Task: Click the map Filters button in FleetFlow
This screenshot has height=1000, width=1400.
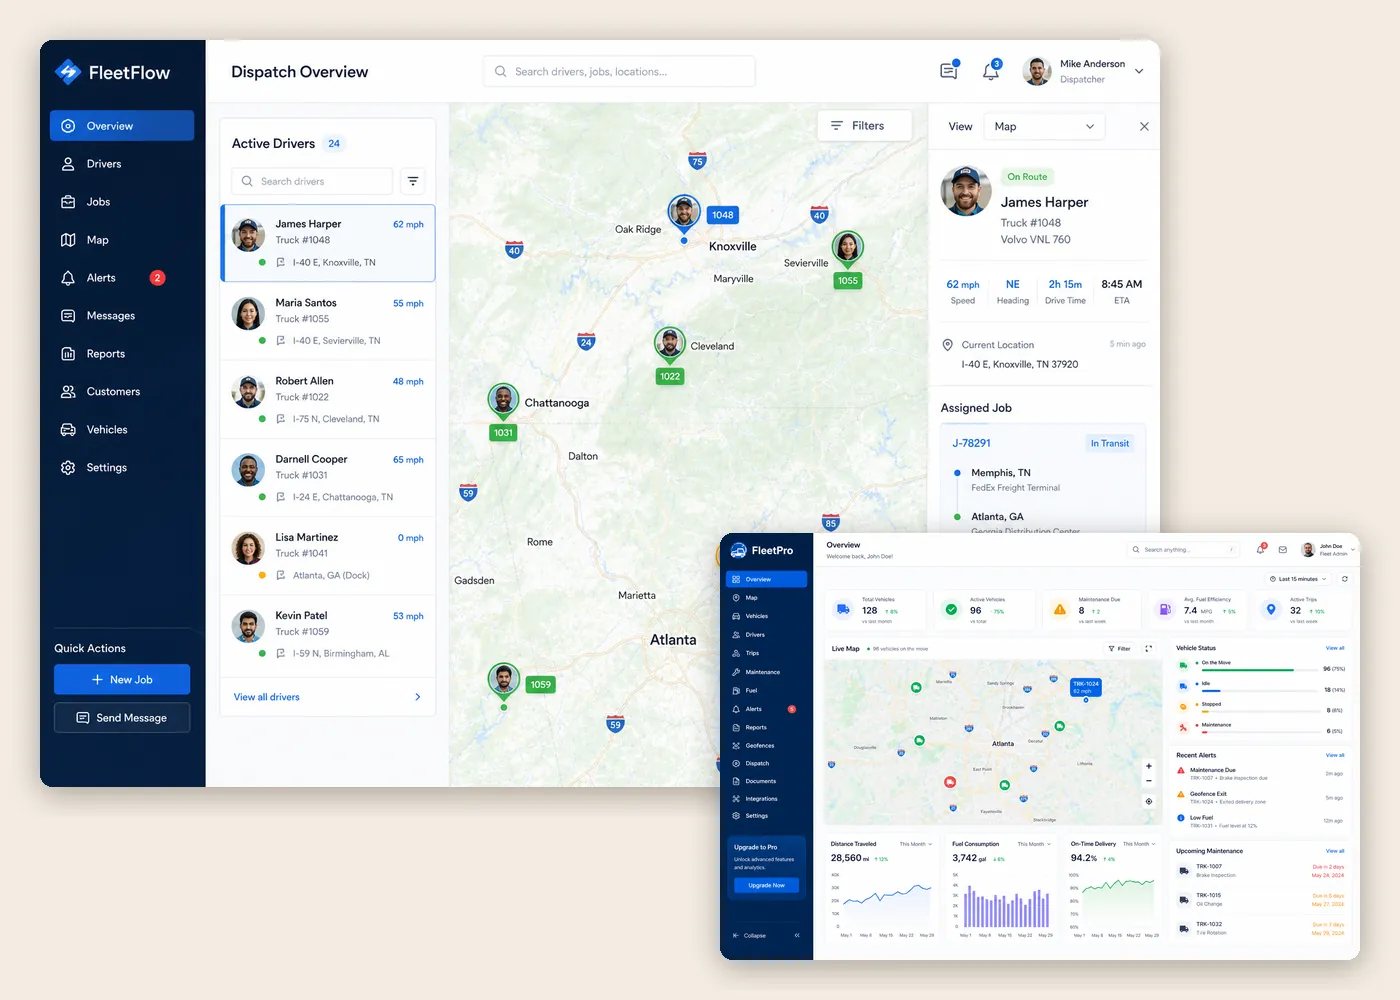Action: click(x=865, y=126)
